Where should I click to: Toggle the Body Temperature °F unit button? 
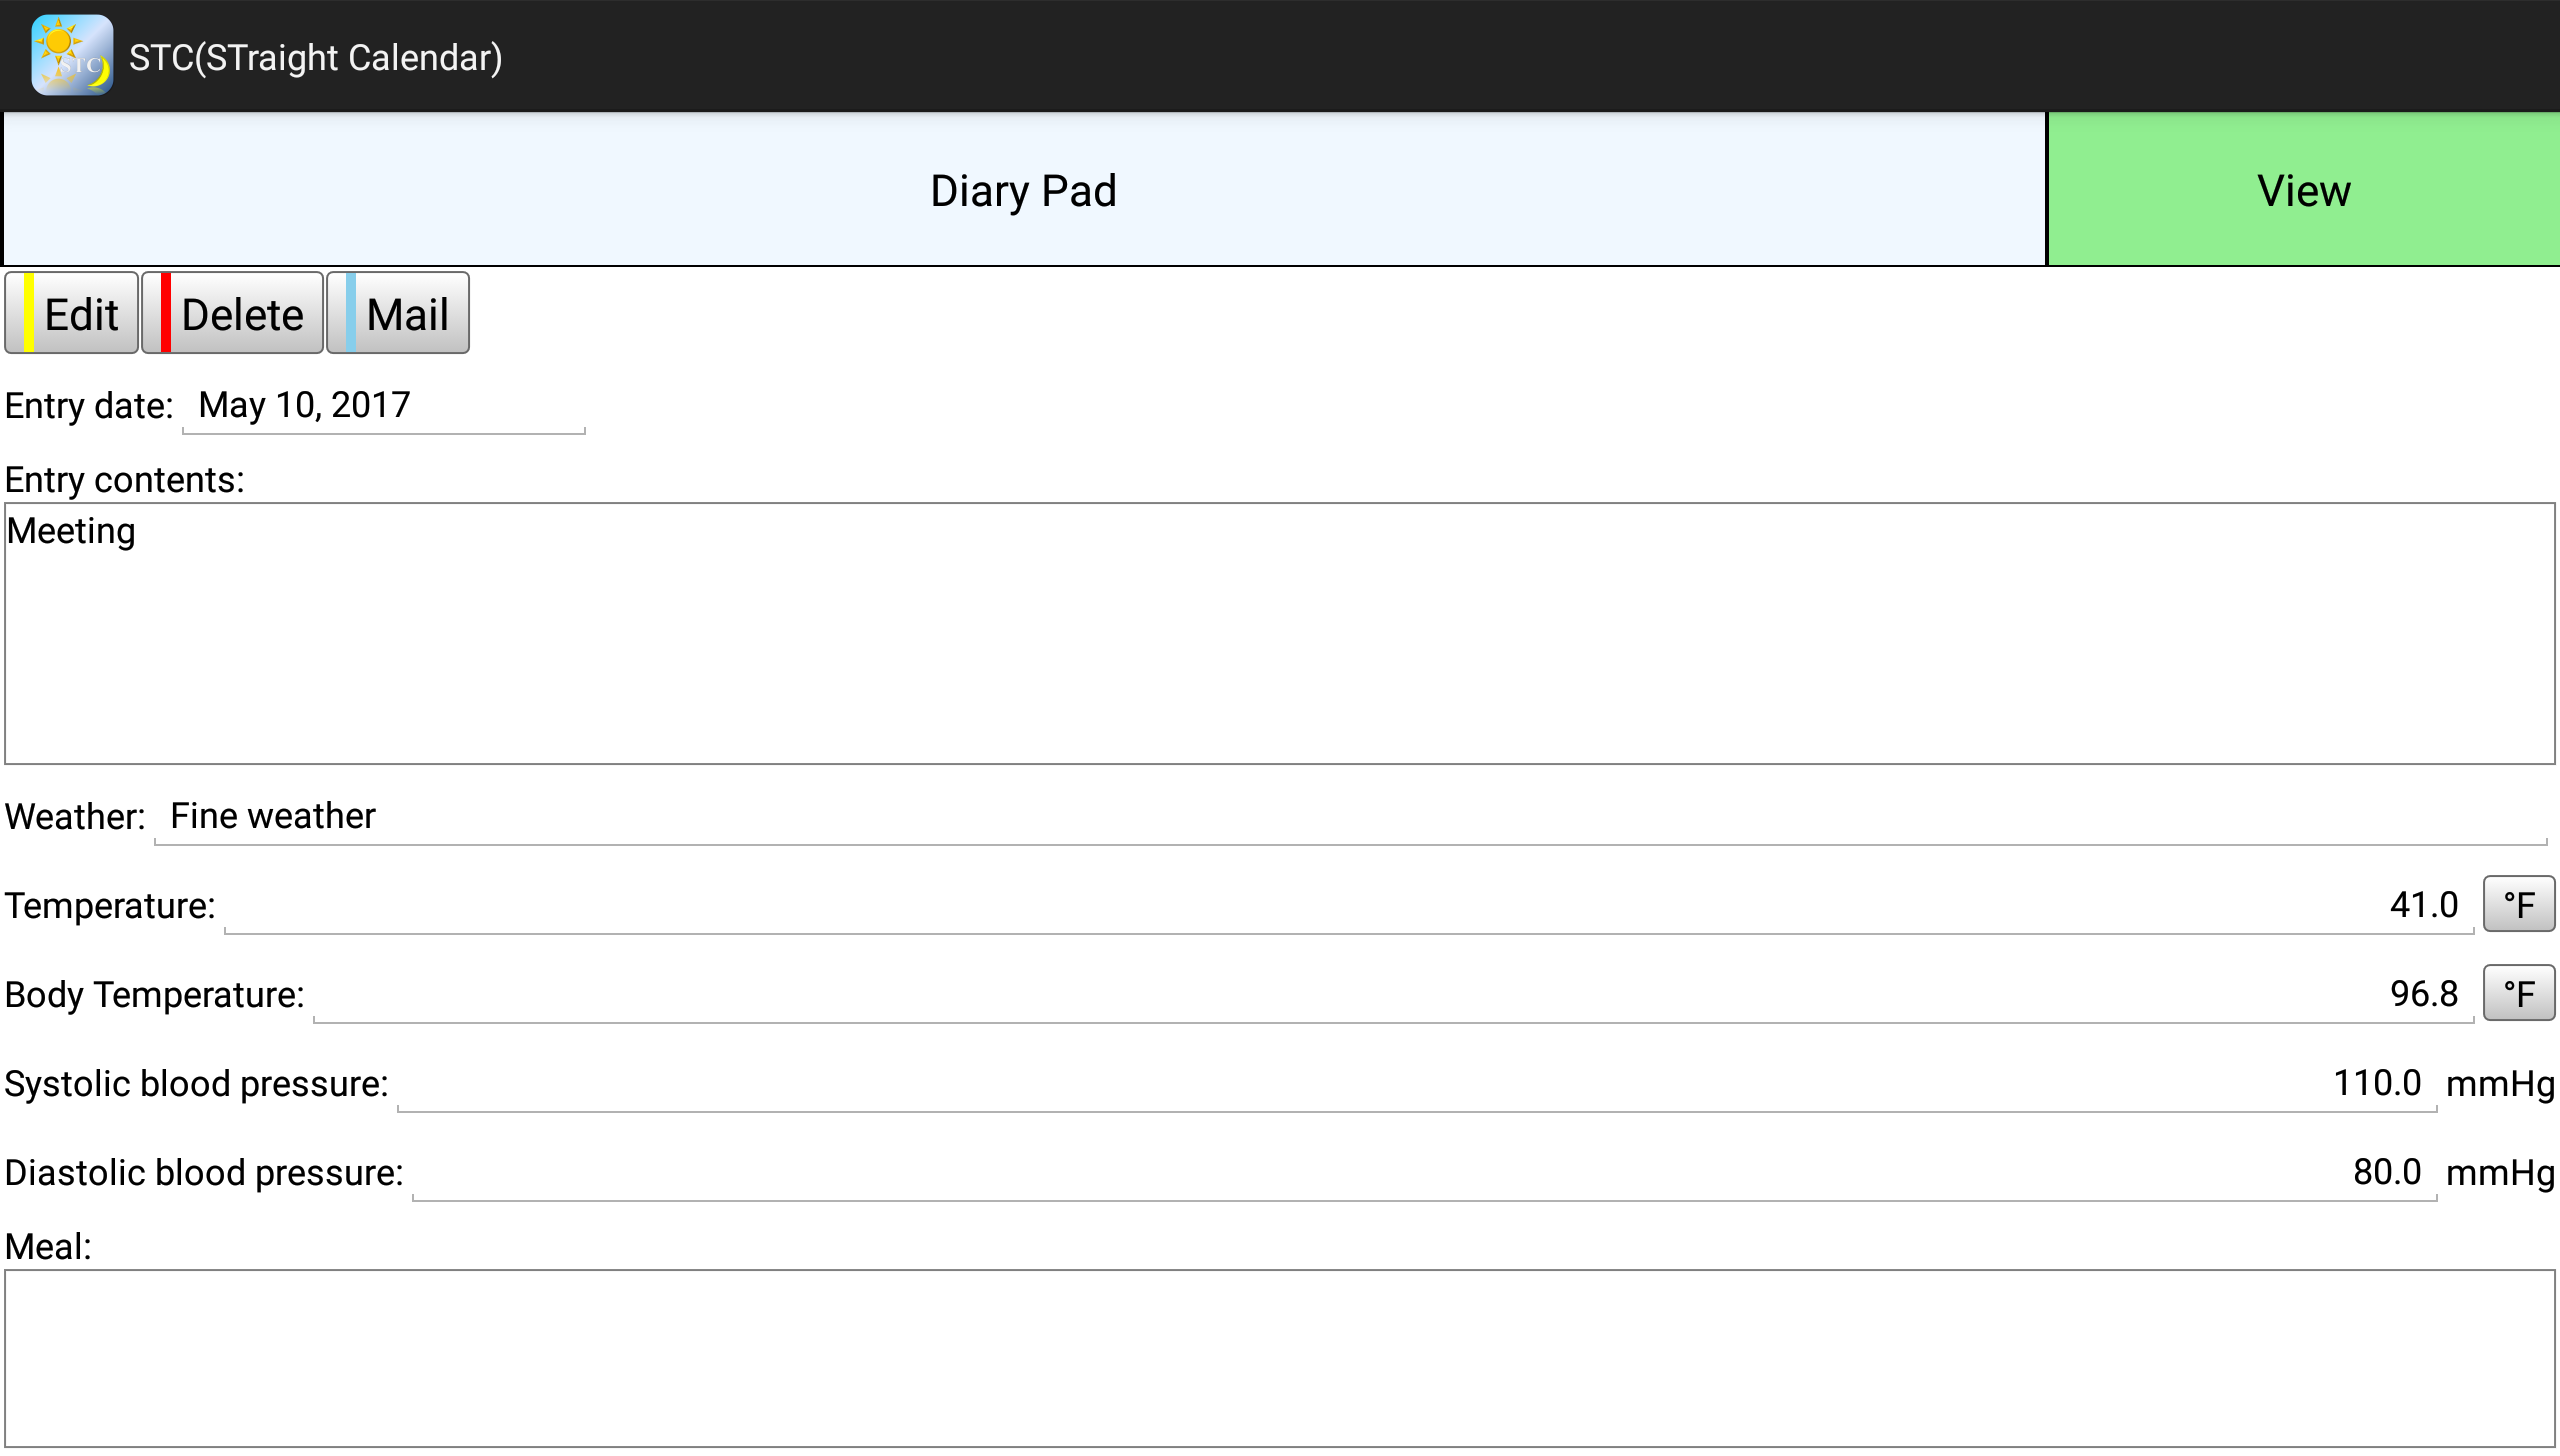(2518, 994)
